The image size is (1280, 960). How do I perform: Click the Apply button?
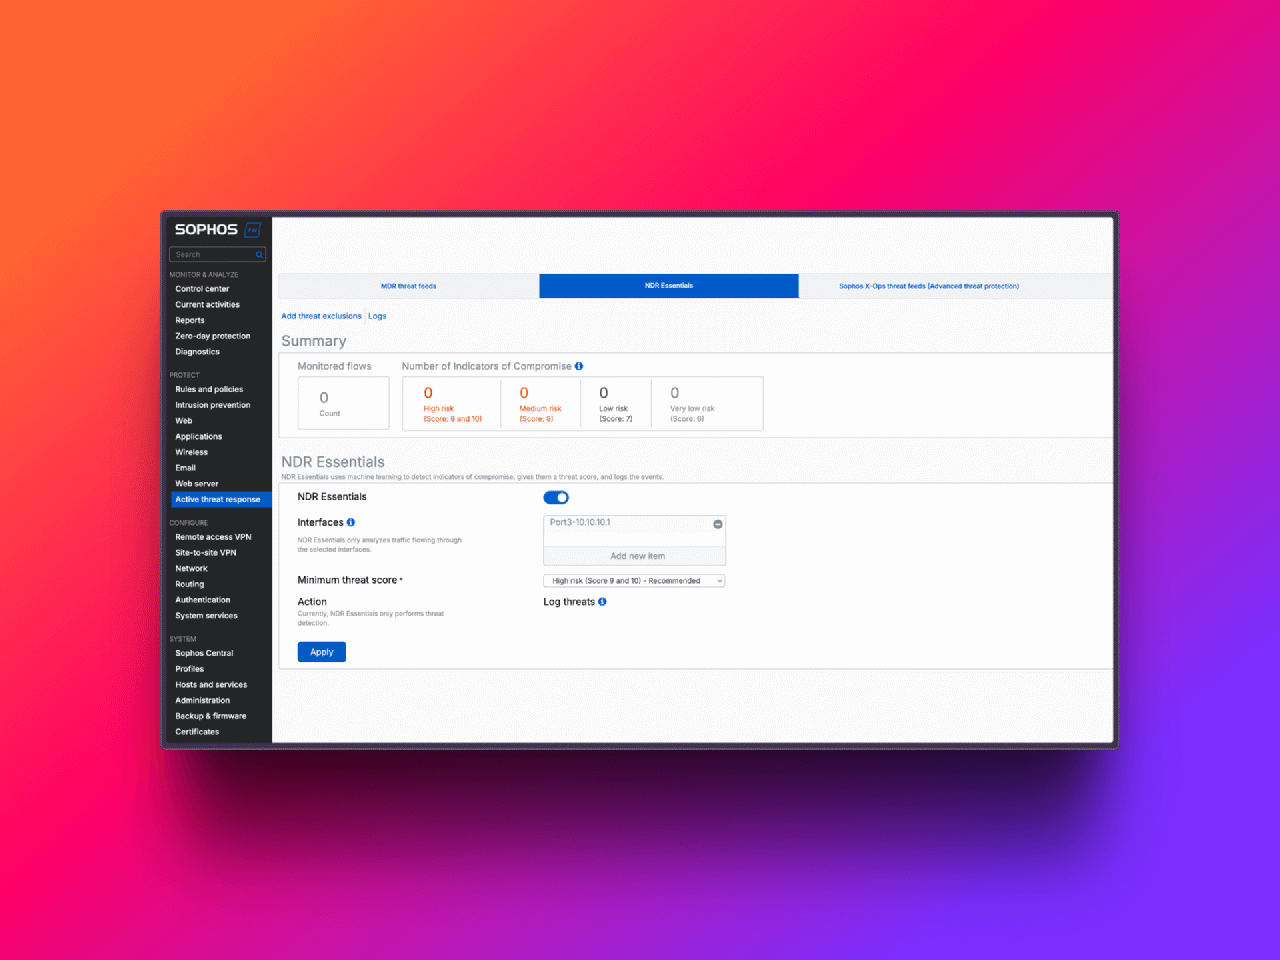(x=321, y=651)
